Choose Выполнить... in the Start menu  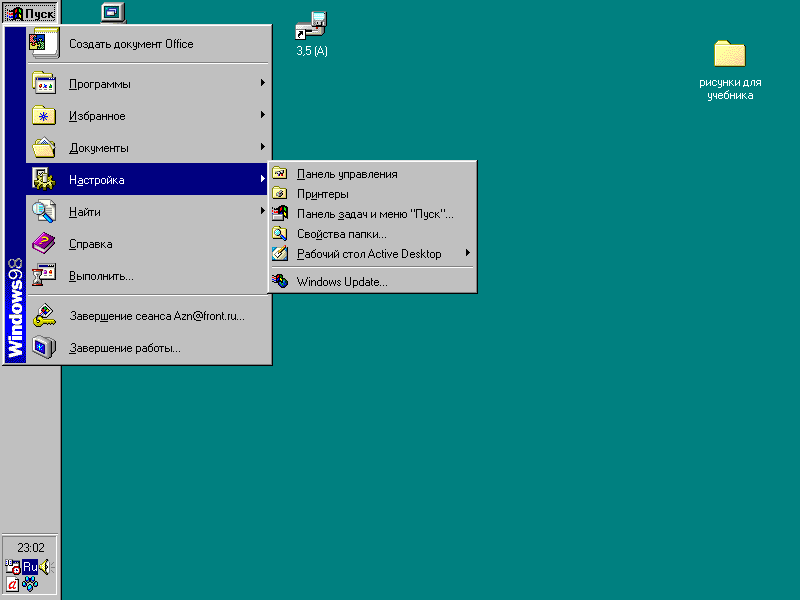pos(148,276)
